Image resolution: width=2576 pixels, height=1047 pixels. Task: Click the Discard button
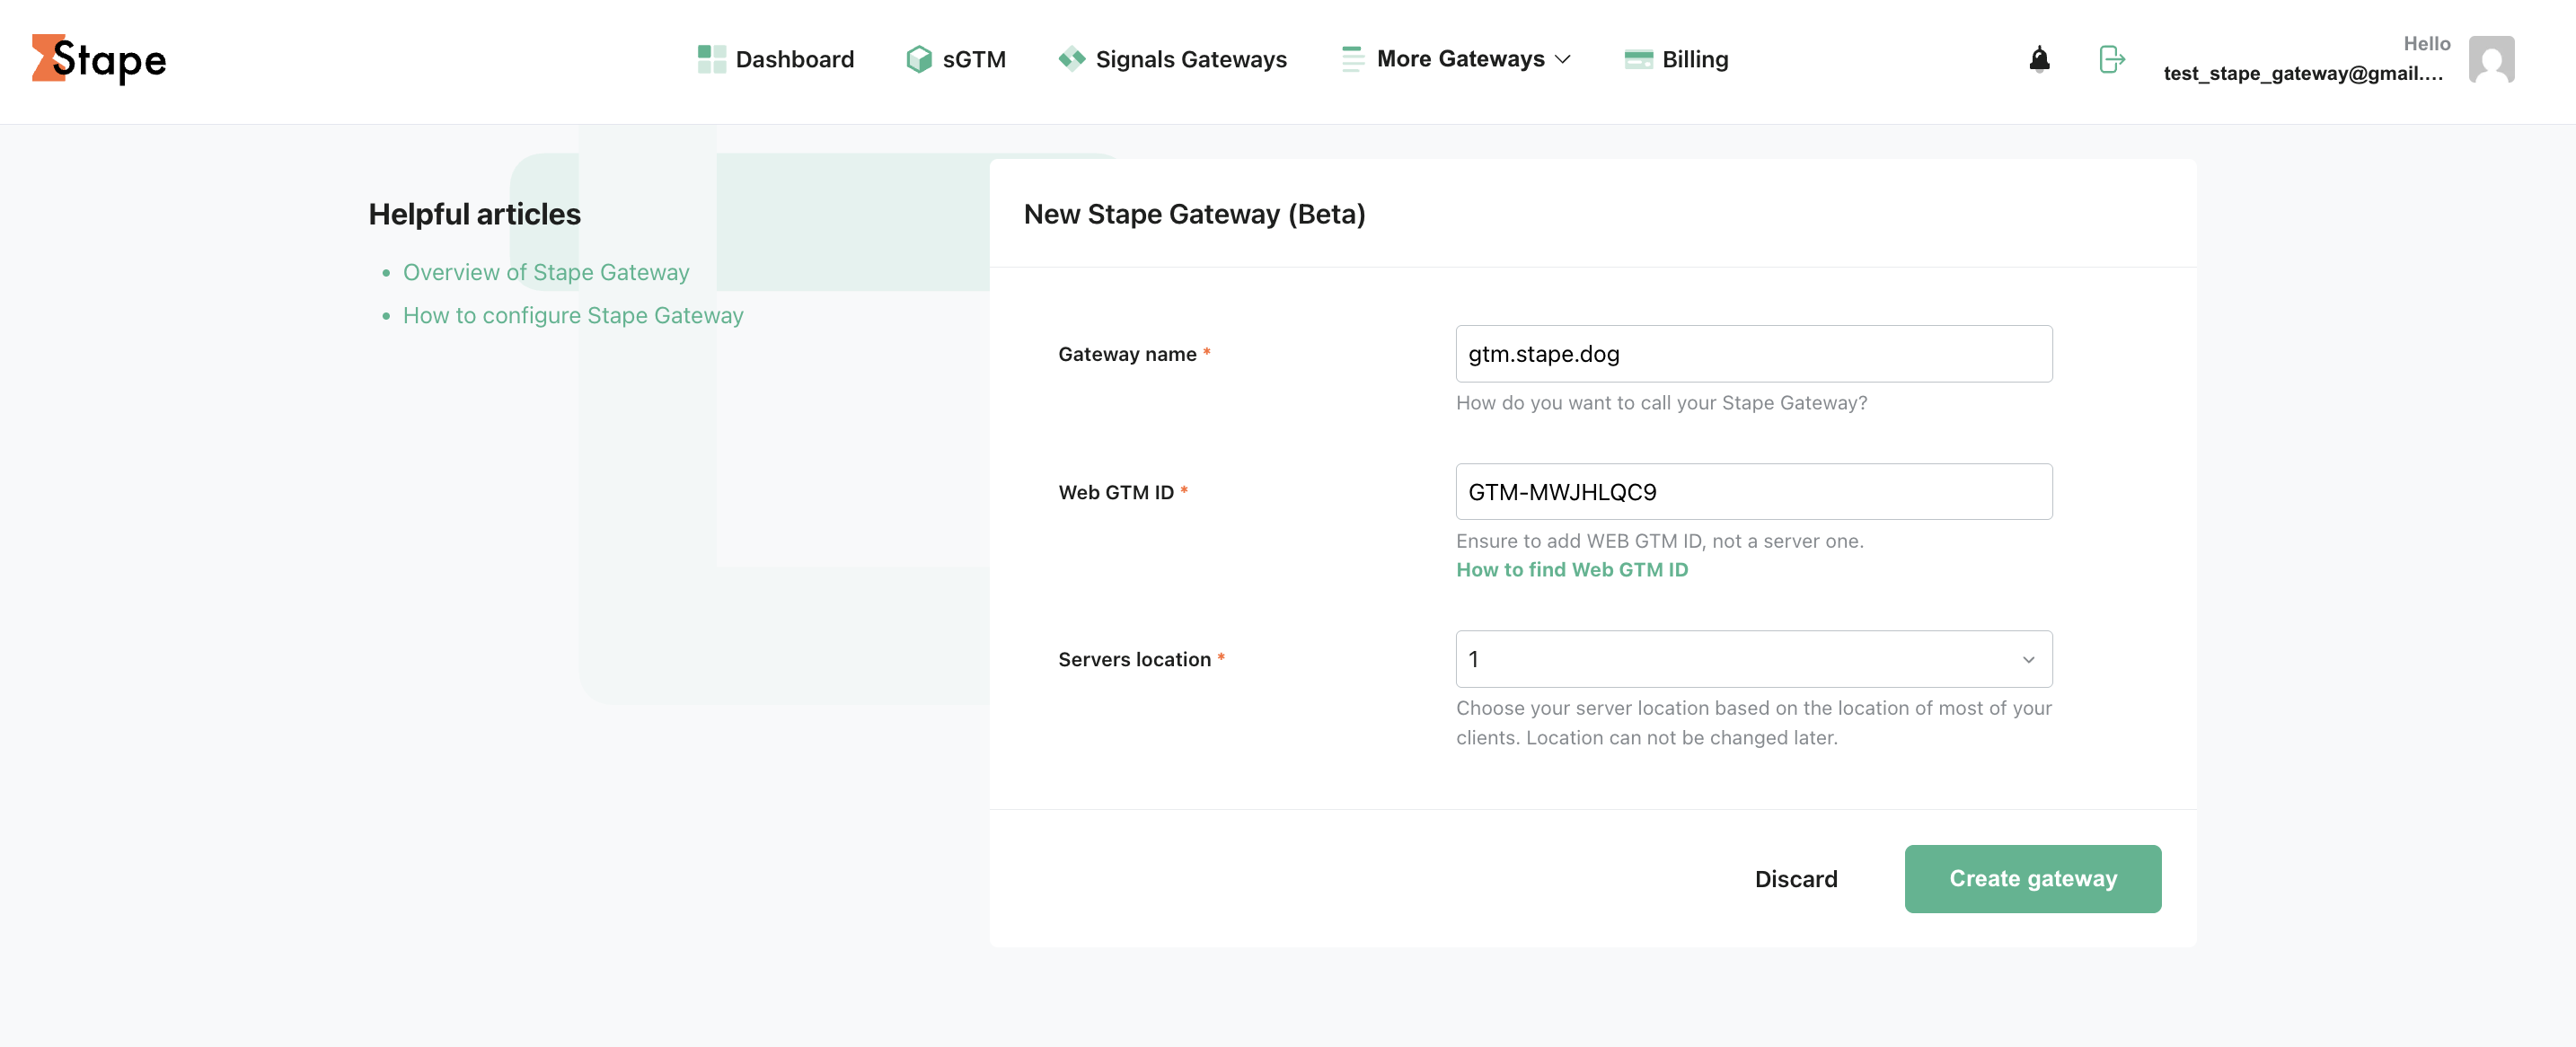pyautogui.click(x=1796, y=878)
